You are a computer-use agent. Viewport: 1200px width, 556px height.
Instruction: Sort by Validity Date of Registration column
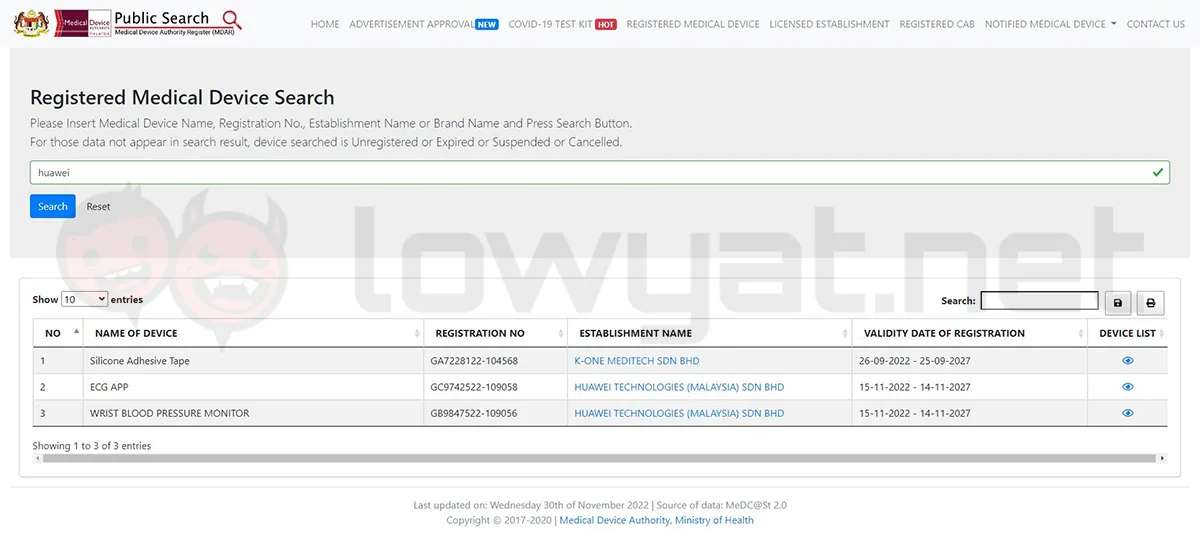tap(969, 333)
